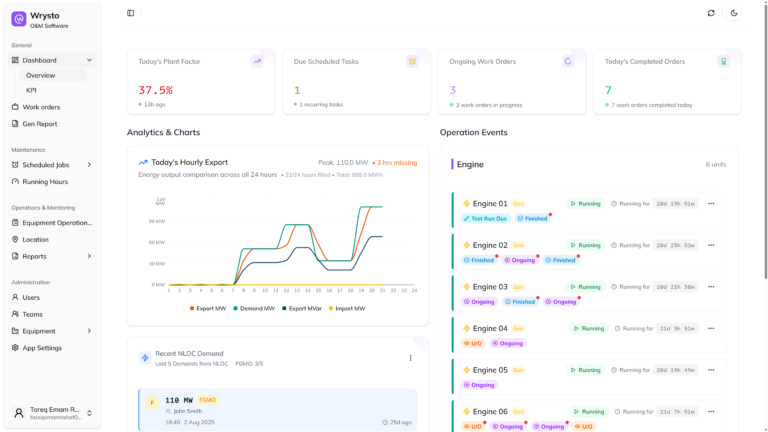Click the Ongoing Work Orders spinner icon

pos(568,62)
